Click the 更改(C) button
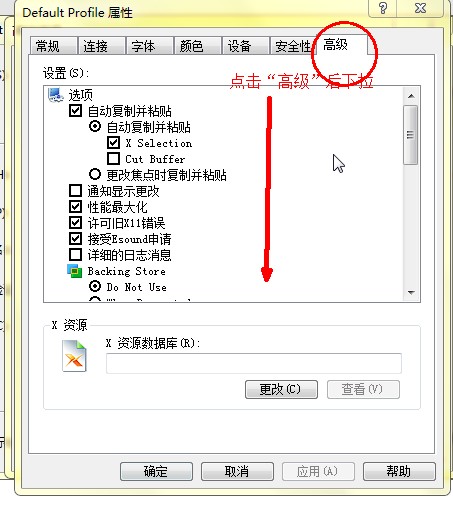This screenshot has height=505, width=453. 281,389
